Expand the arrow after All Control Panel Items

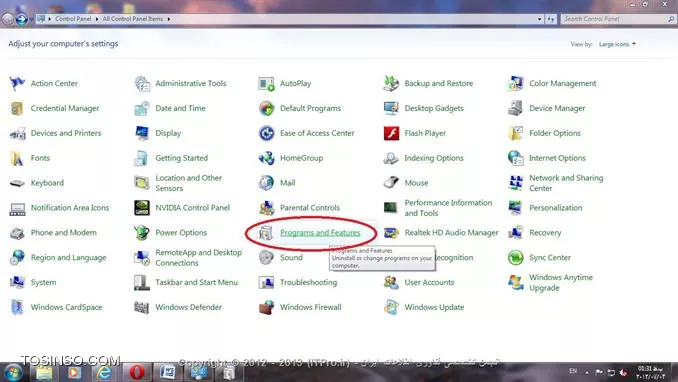click(169, 19)
